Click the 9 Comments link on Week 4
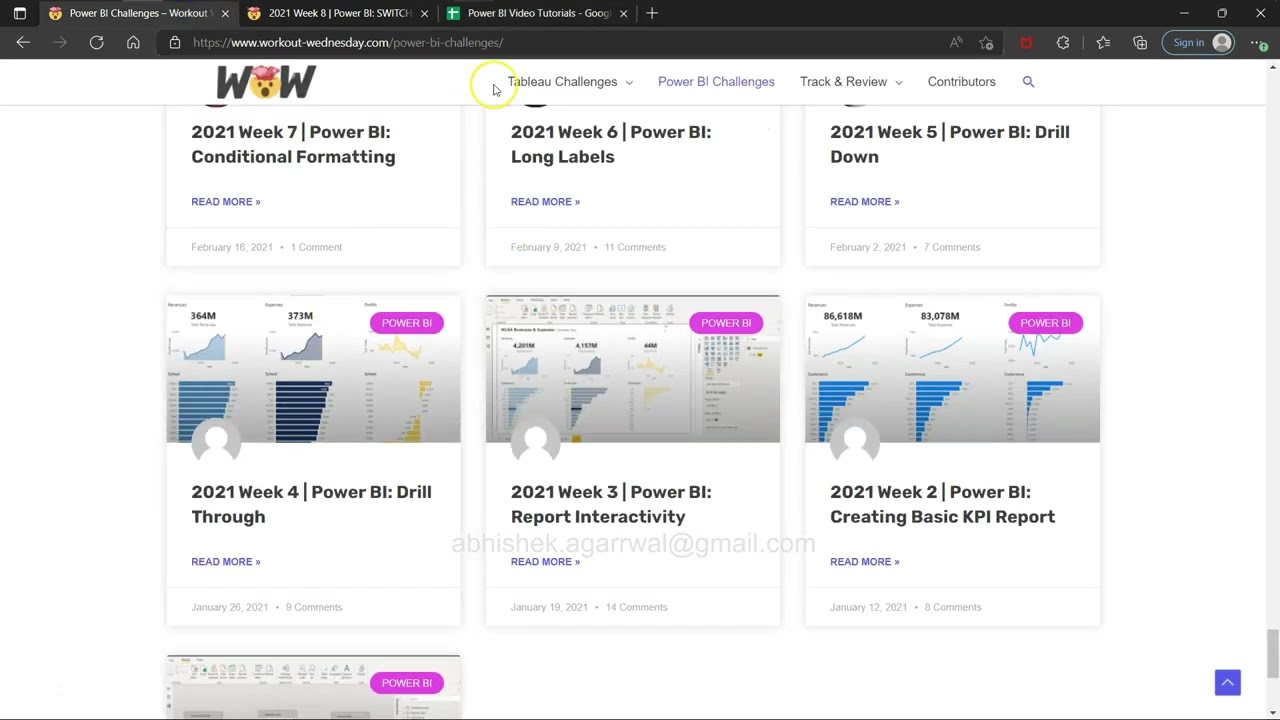Screen dimensions: 1280x720 pos(314,607)
